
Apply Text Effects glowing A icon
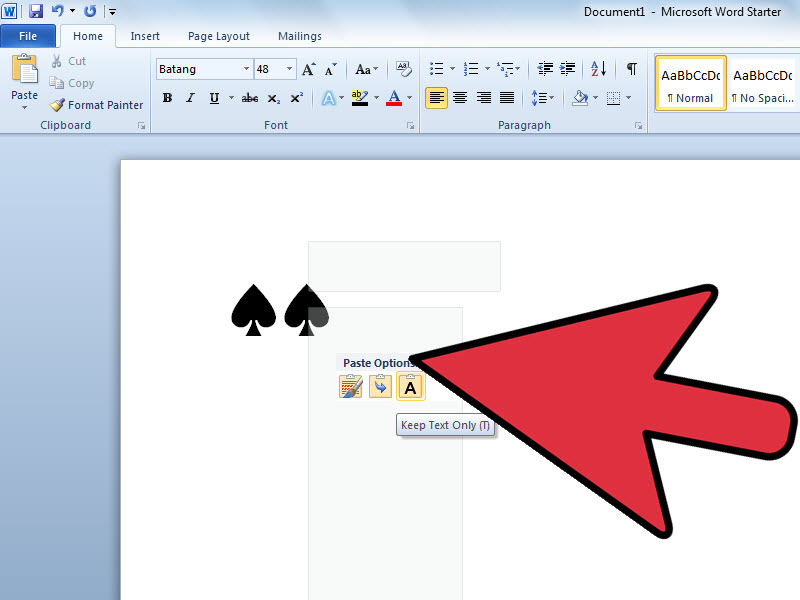329,98
